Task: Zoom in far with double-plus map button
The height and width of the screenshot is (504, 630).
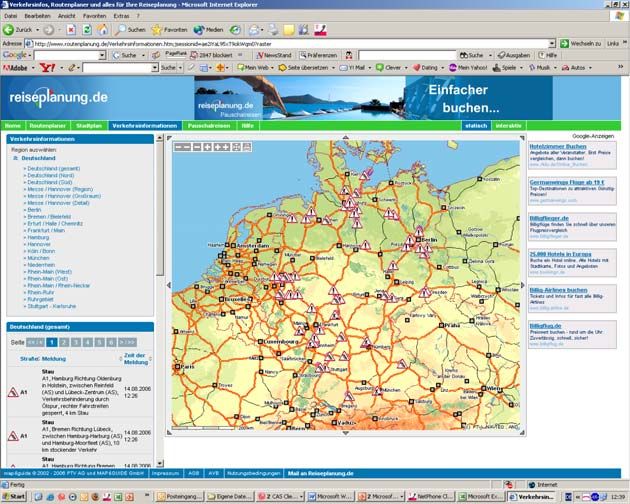Action: click(x=222, y=147)
